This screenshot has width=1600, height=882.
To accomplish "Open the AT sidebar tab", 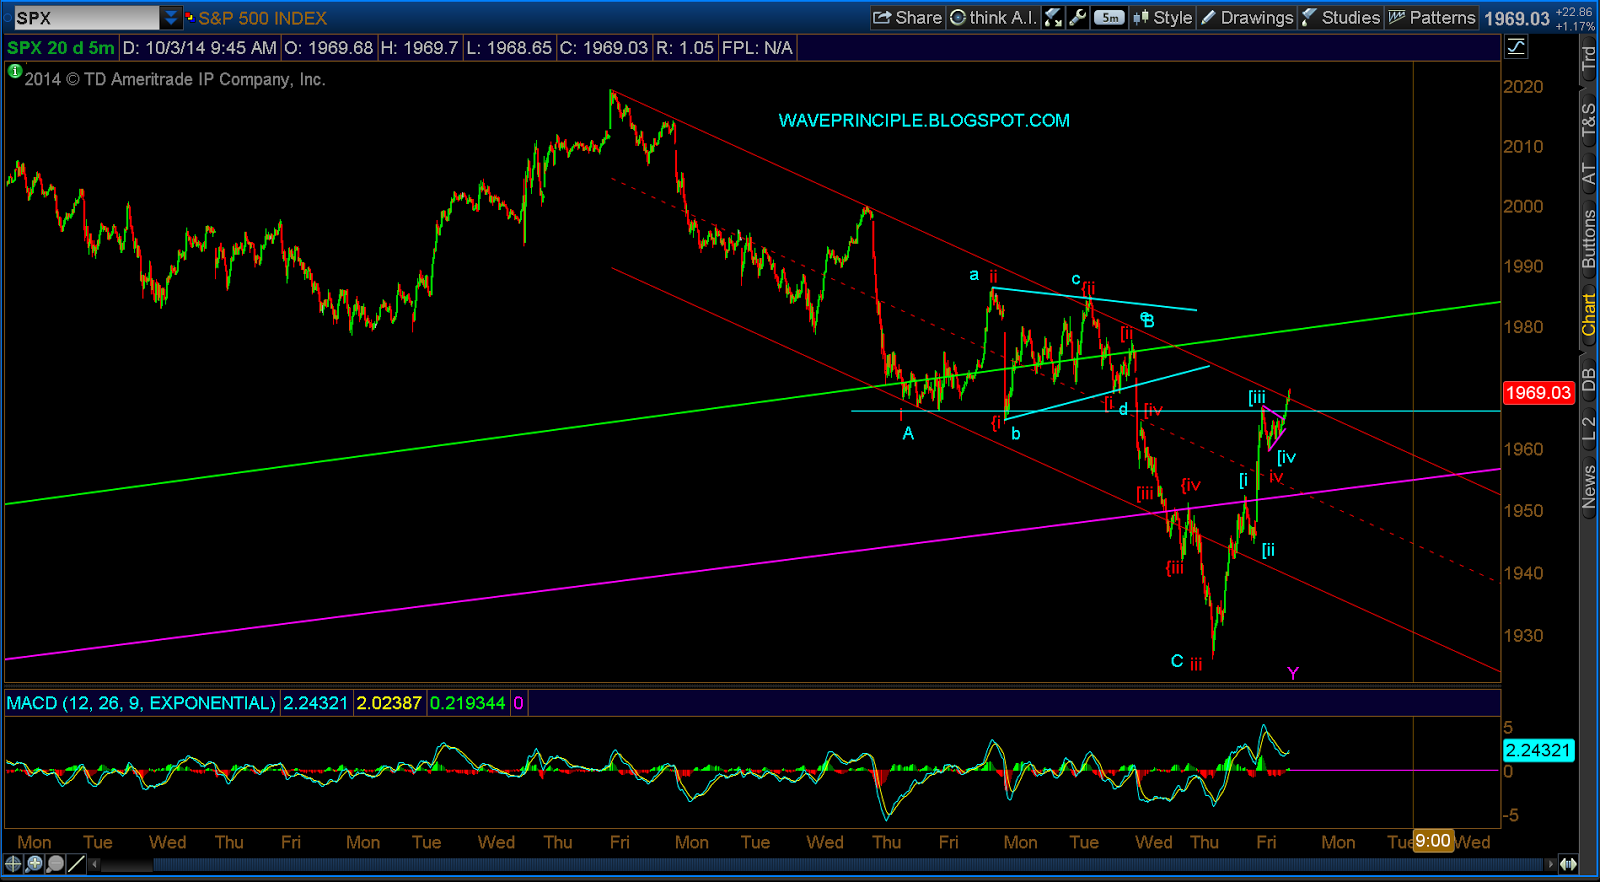I will tap(1588, 174).
